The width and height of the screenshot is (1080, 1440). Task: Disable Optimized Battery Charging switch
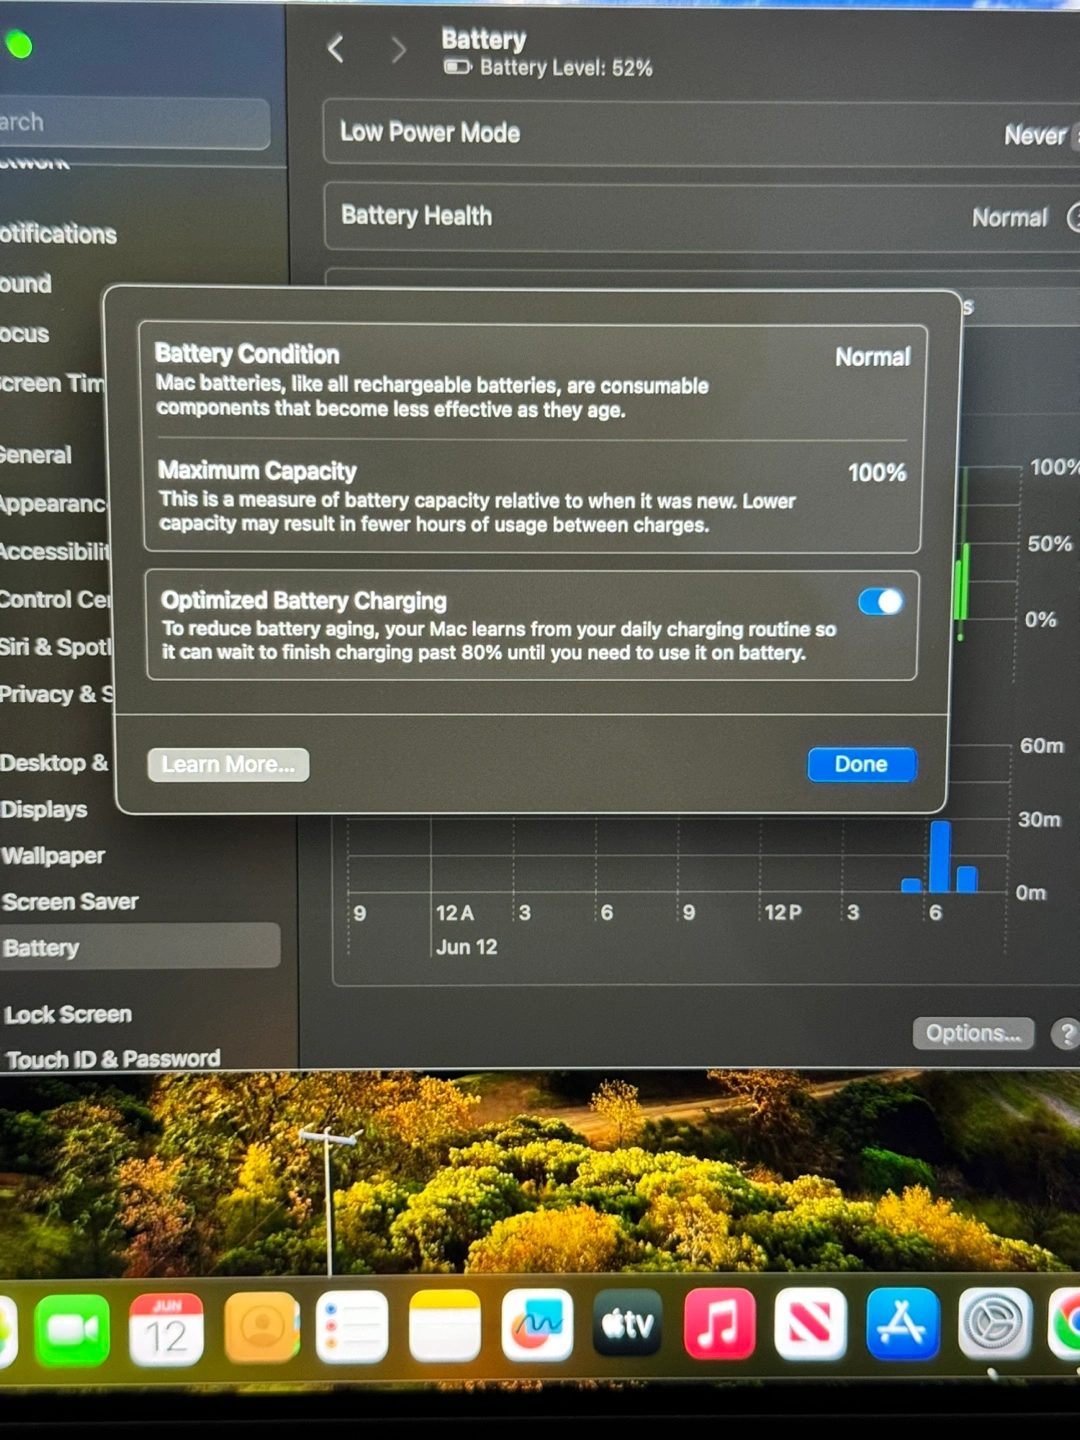[x=880, y=601]
